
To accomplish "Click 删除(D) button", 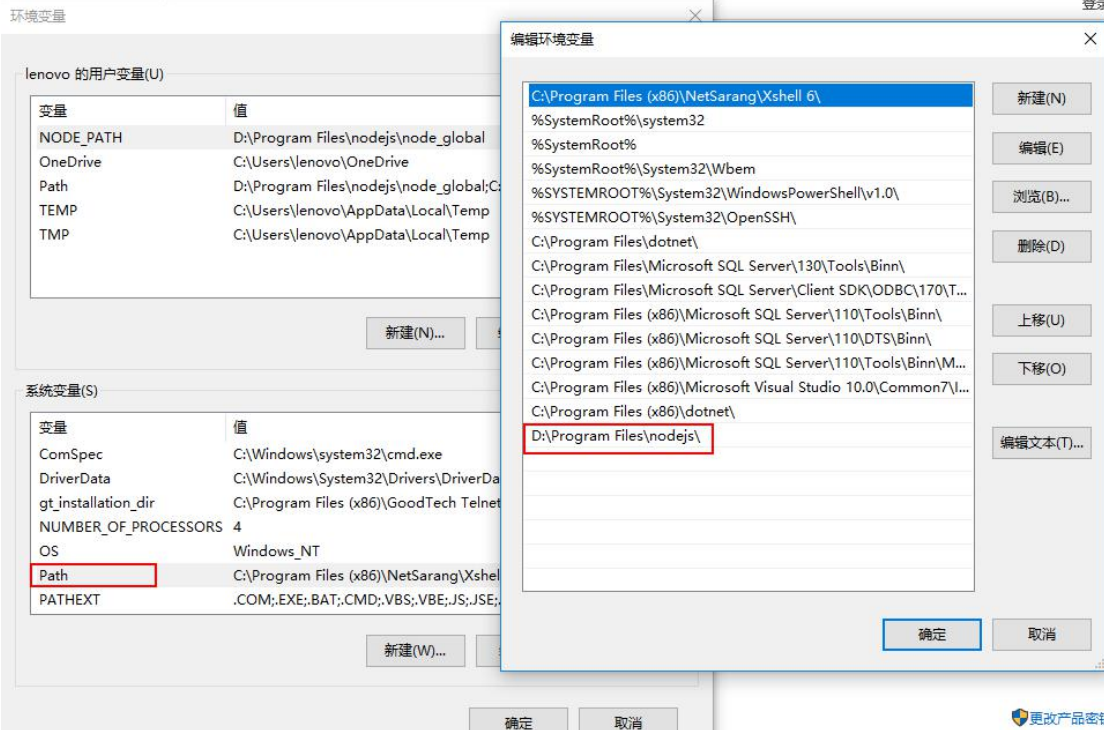I will [1041, 246].
